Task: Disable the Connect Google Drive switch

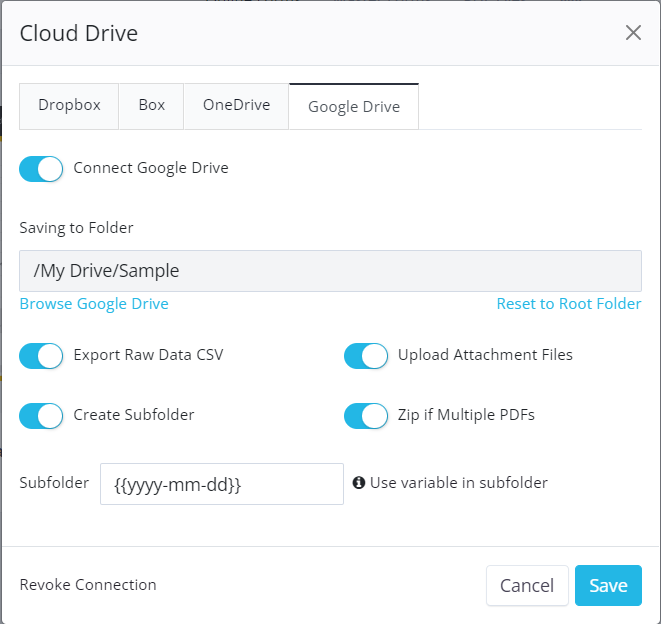Action: (42, 169)
